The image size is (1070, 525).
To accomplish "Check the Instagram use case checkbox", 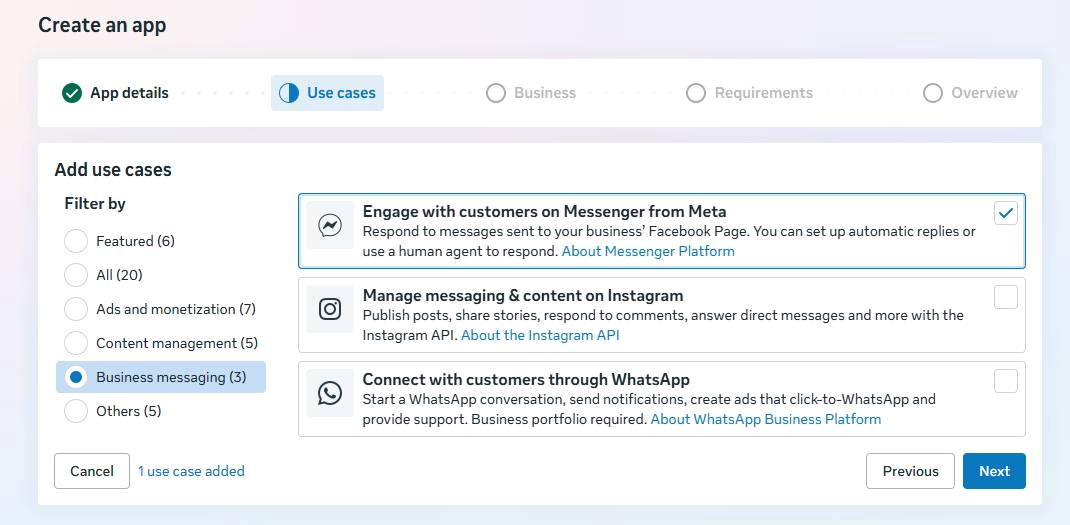I will click(x=1005, y=297).
